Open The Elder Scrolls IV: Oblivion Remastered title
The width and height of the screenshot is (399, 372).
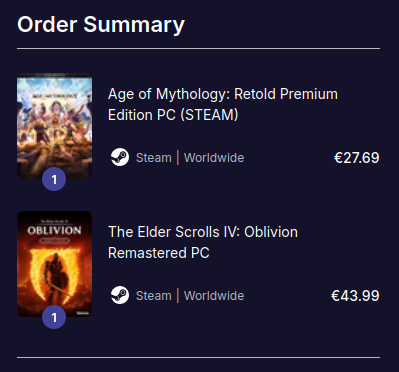[x=203, y=242]
